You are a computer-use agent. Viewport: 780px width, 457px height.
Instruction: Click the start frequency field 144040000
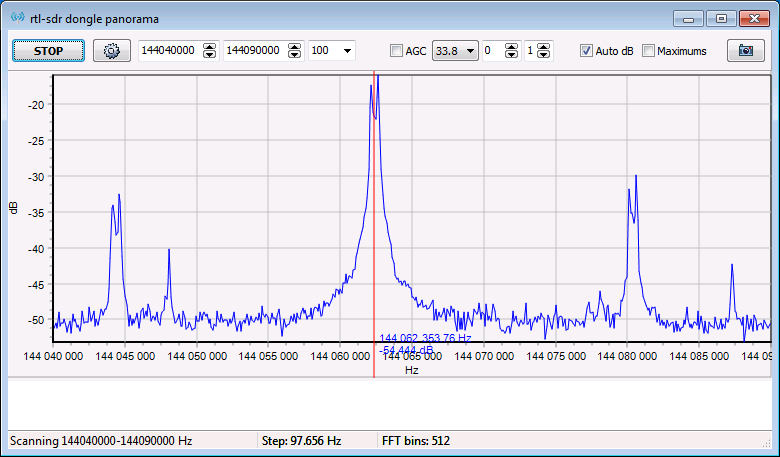pos(170,51)
